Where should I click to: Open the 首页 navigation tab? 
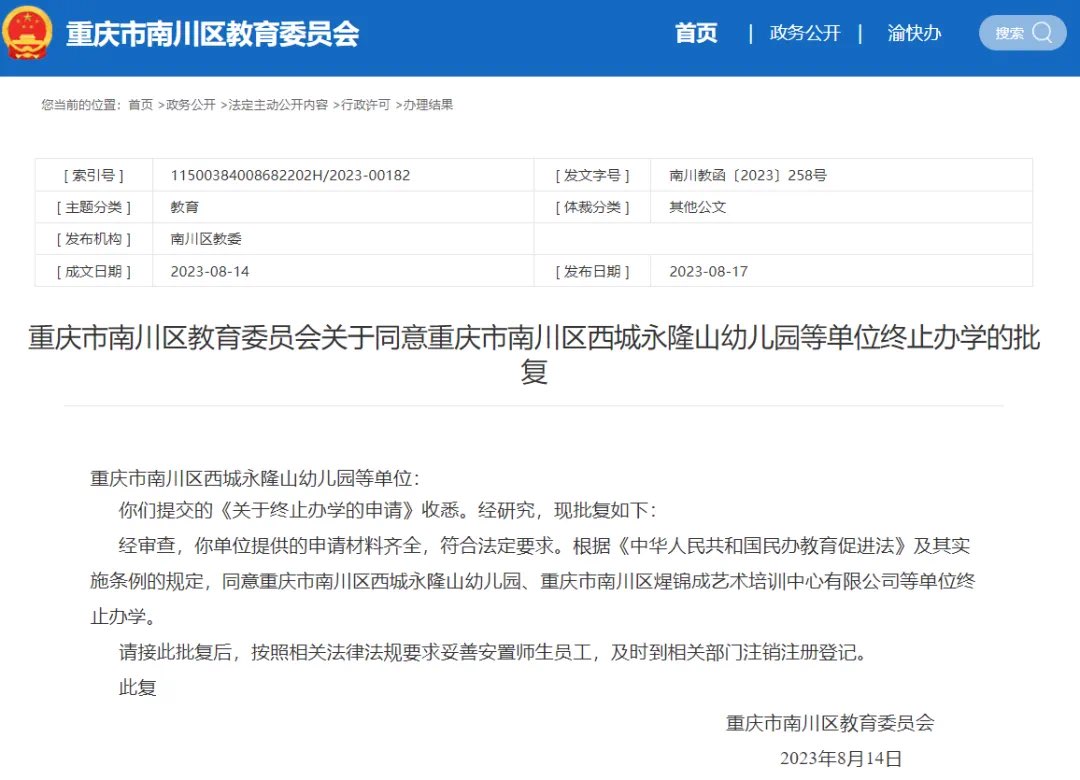coord(696,33)
